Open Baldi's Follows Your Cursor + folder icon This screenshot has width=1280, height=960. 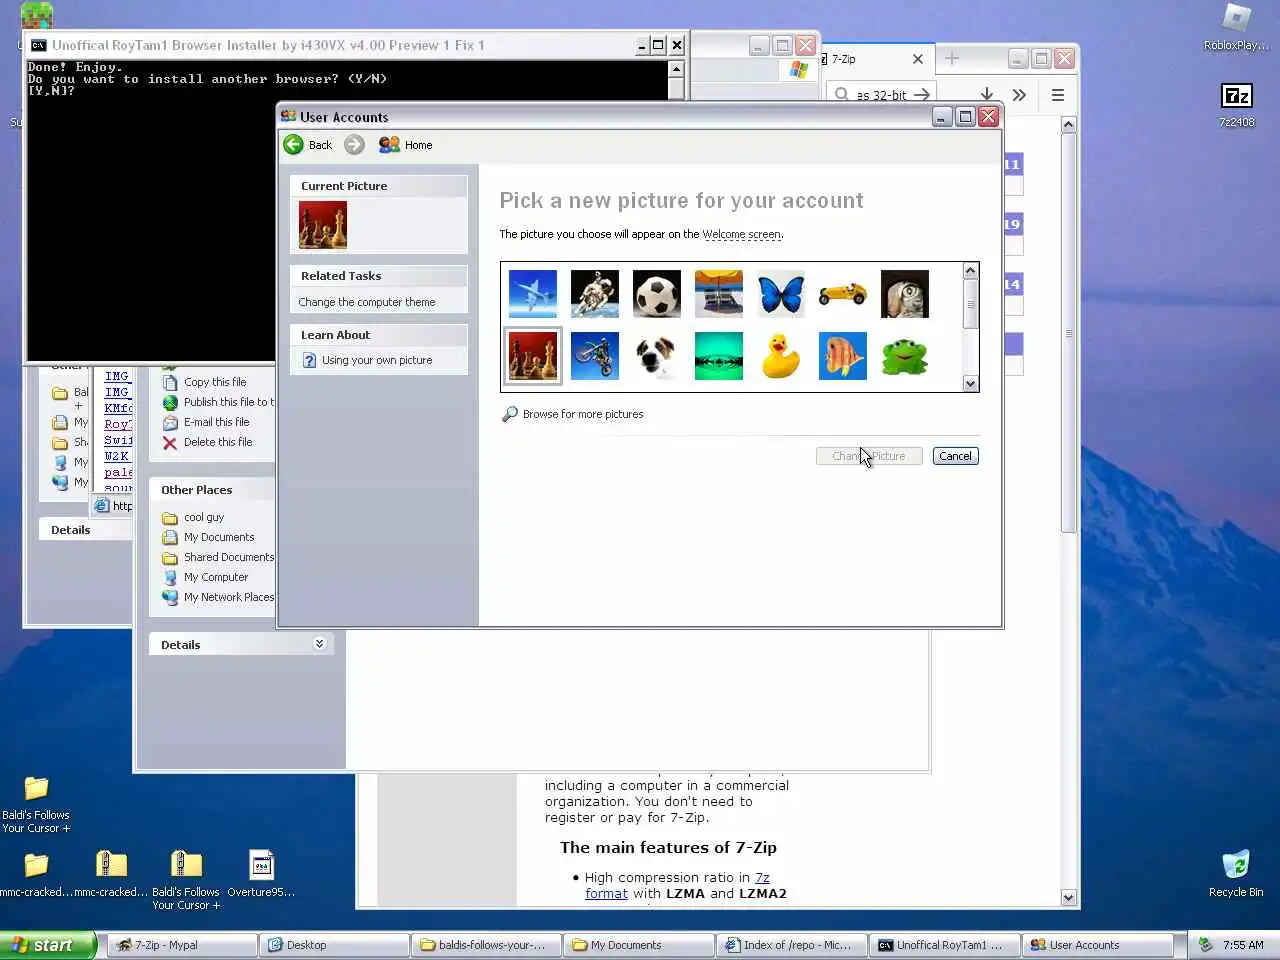coord(36,803)
